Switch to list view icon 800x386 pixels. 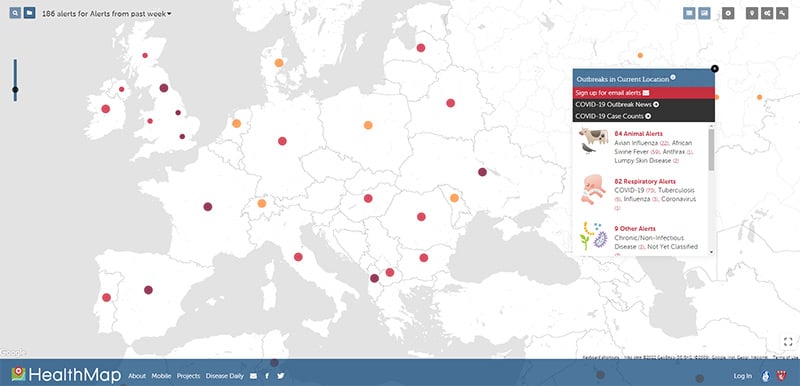point(689,13)
